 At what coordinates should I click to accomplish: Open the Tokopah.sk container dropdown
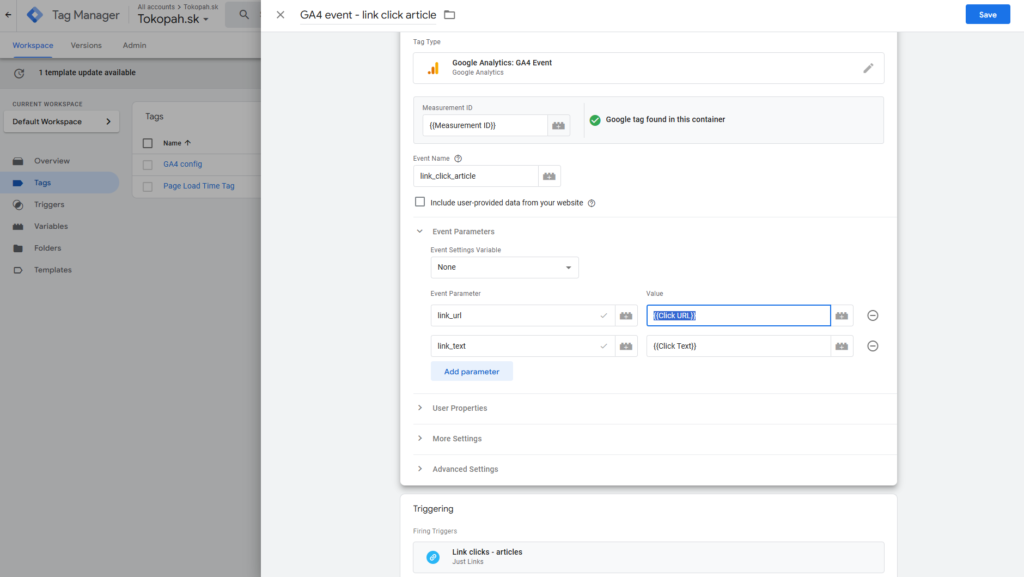point(173,19)
